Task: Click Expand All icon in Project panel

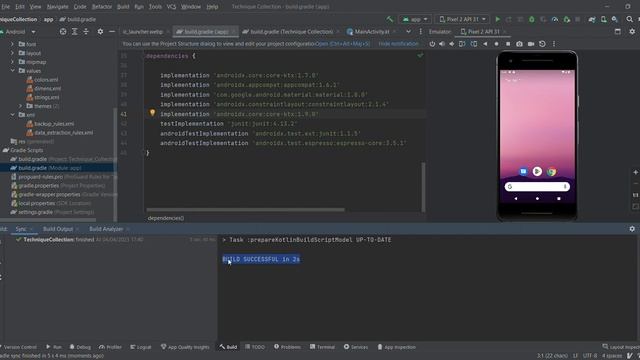Action: point(75,31)
